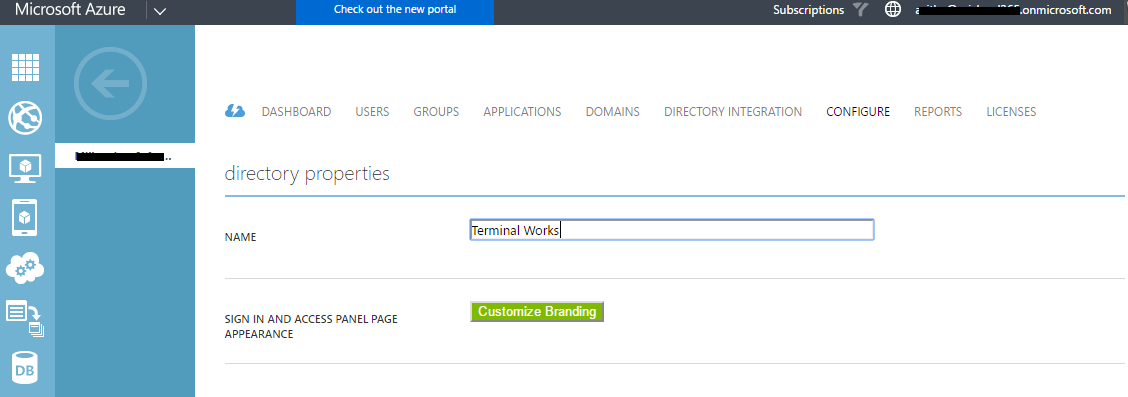Click the quick start cloud lightning icon

(235, 111)
